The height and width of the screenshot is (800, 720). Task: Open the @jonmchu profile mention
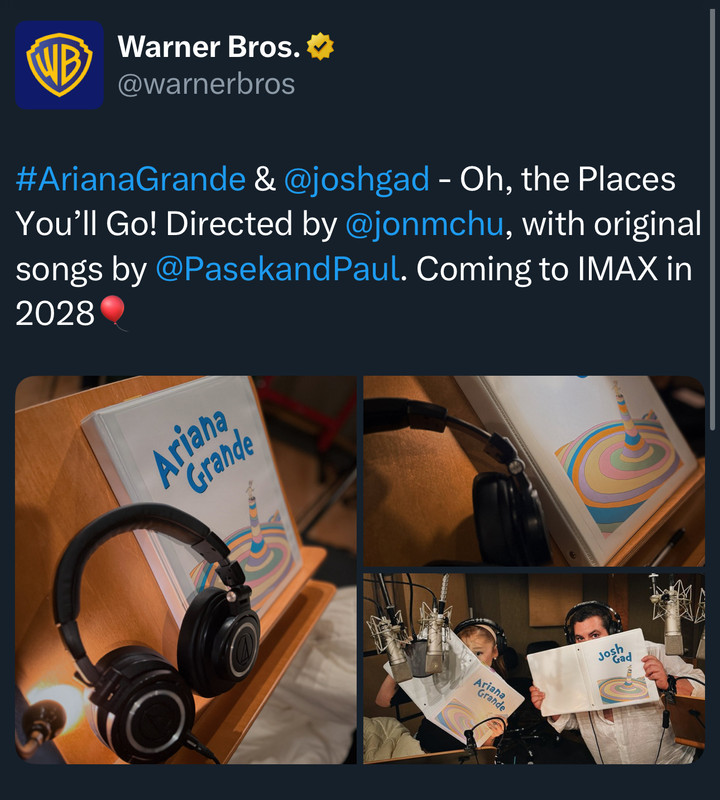pyautogui.click(x=425, y=223)
